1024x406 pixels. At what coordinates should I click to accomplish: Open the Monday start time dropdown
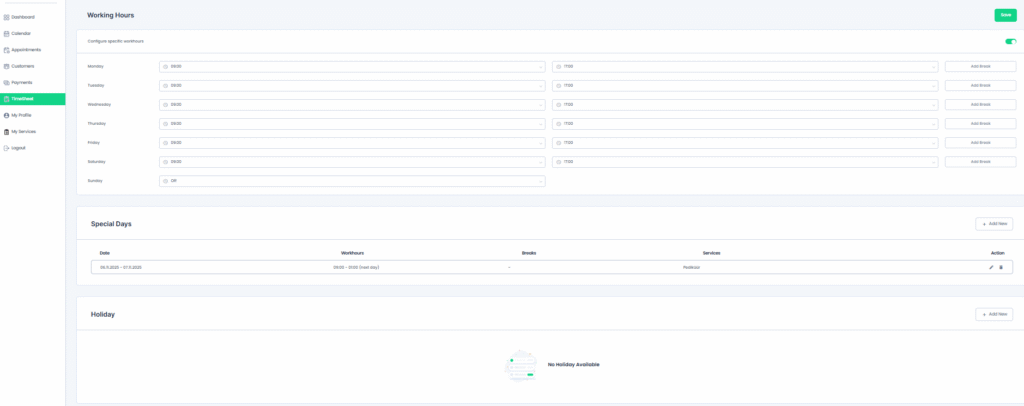click(352, 67)
